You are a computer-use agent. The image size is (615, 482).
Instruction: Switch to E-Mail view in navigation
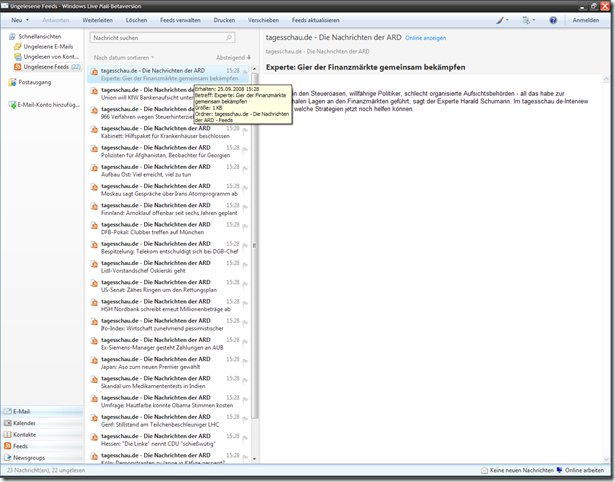(42, 411)
